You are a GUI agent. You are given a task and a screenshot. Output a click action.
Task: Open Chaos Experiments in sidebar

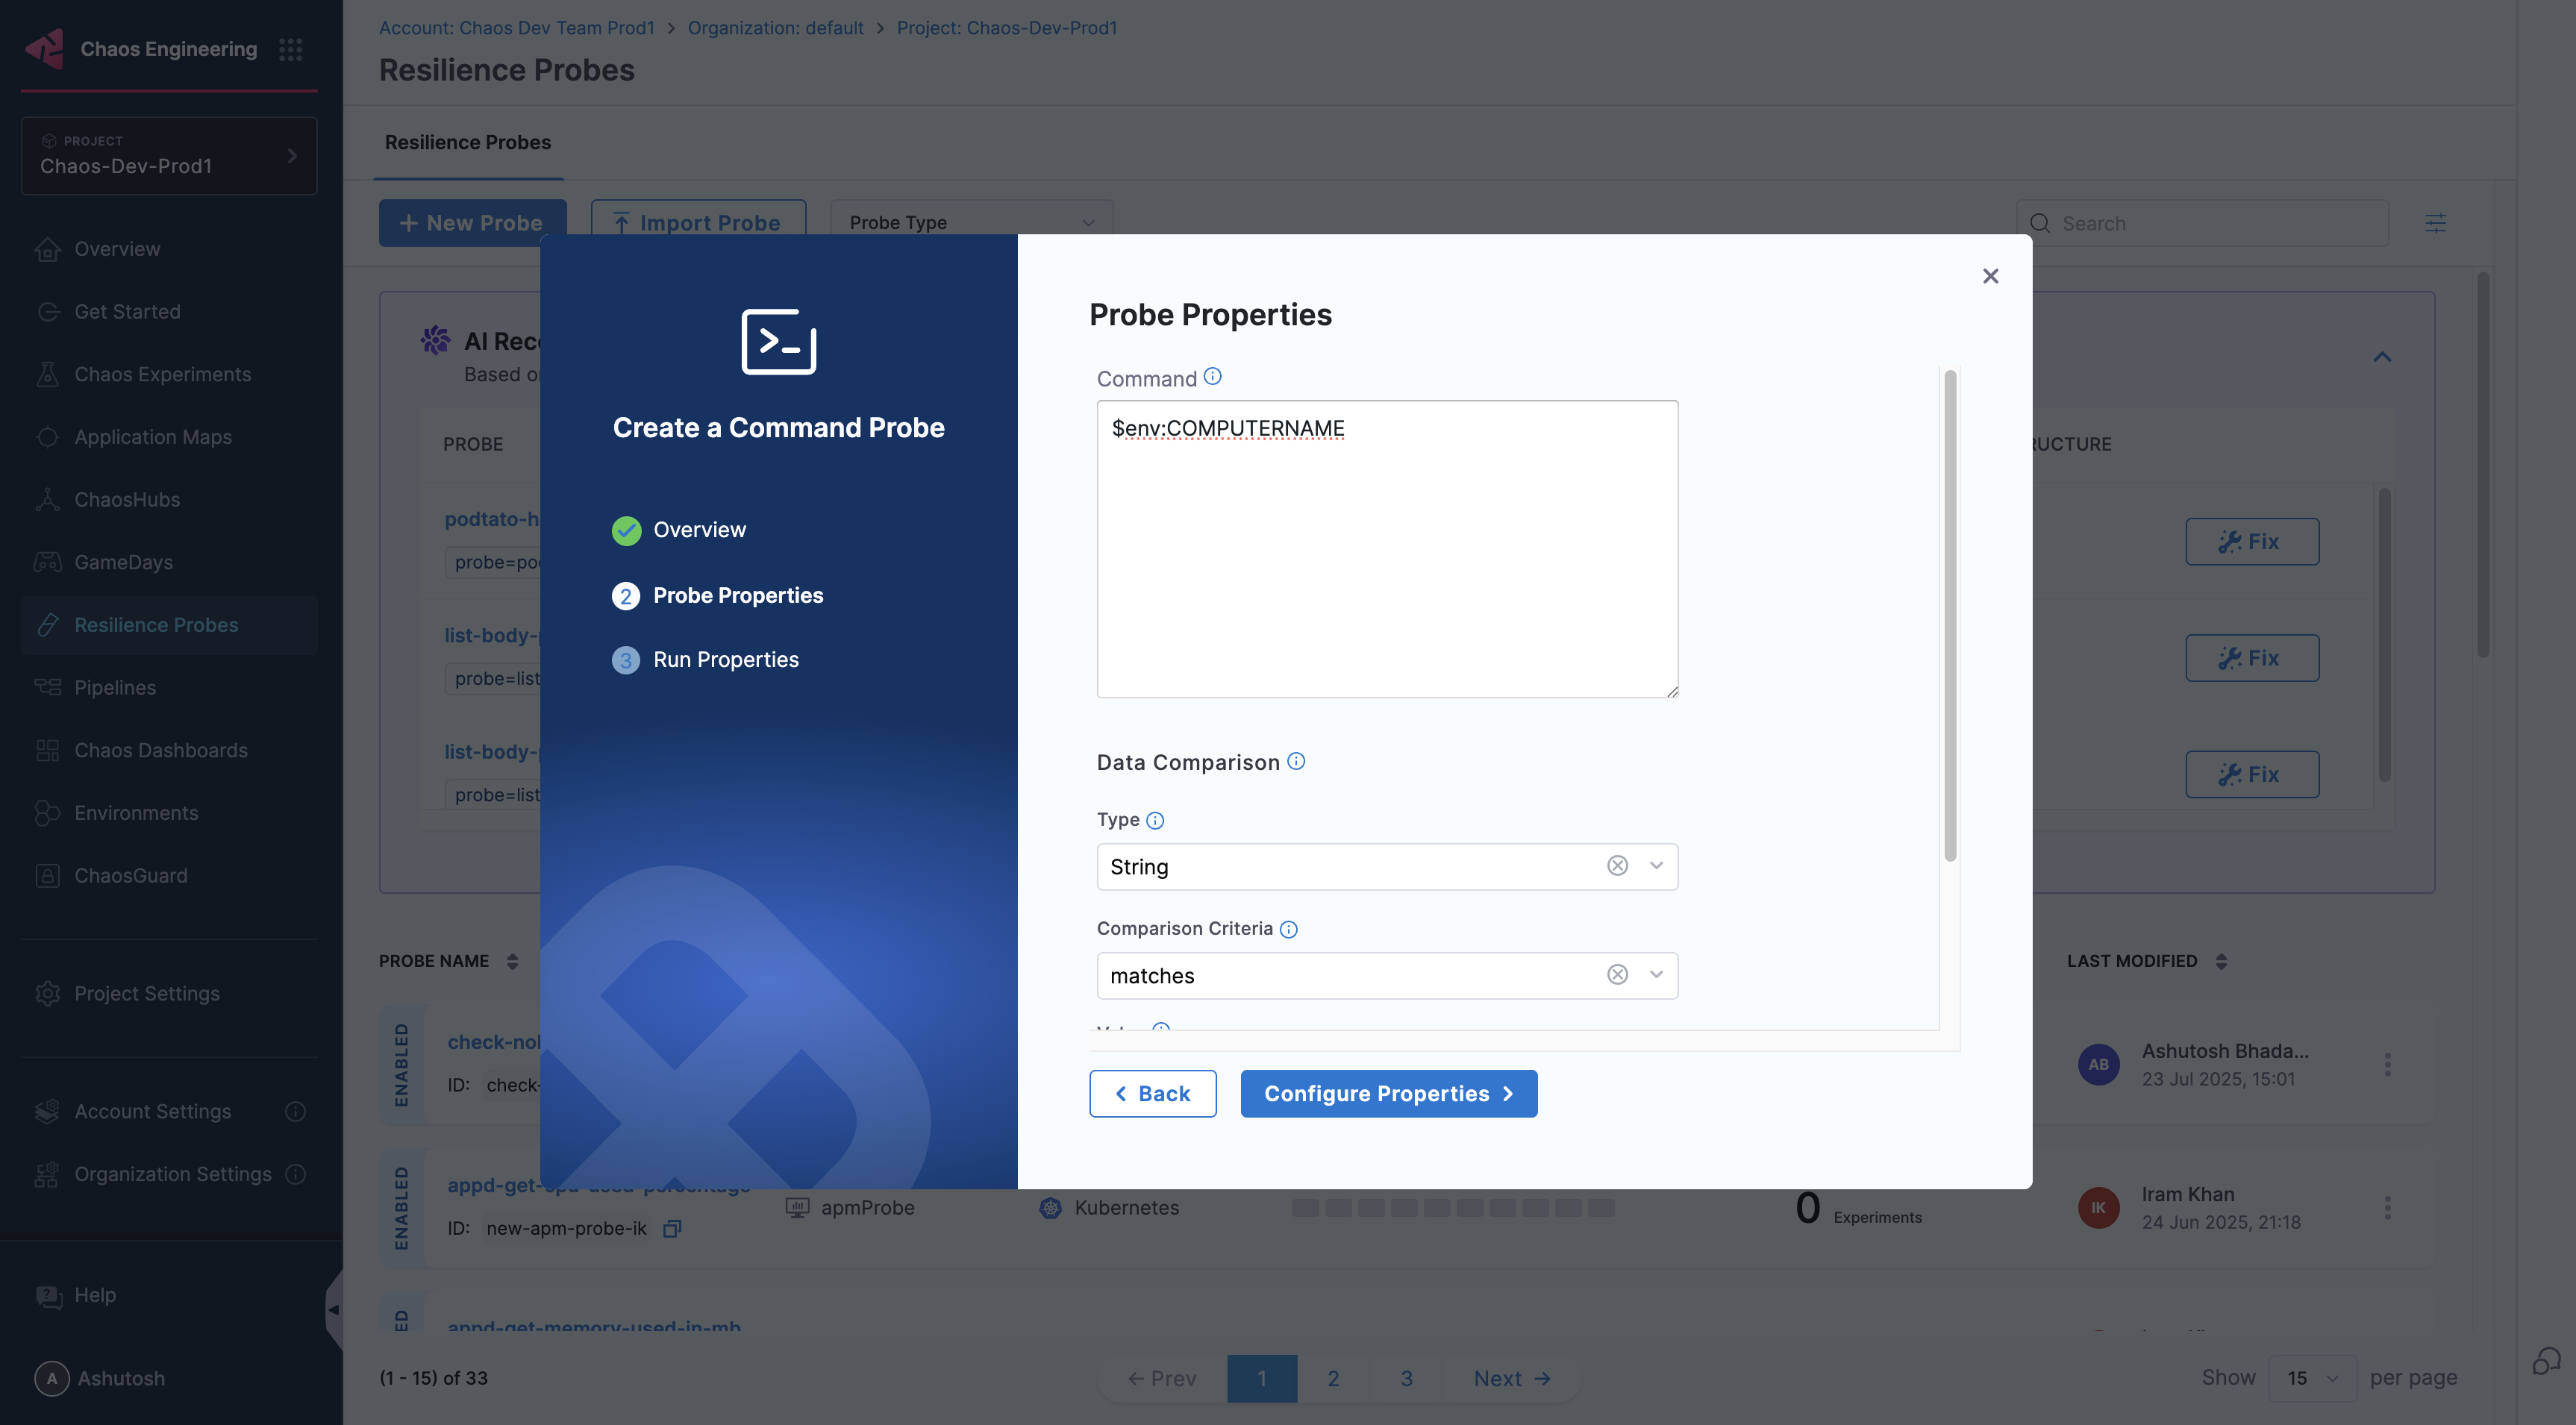(162, 374)
